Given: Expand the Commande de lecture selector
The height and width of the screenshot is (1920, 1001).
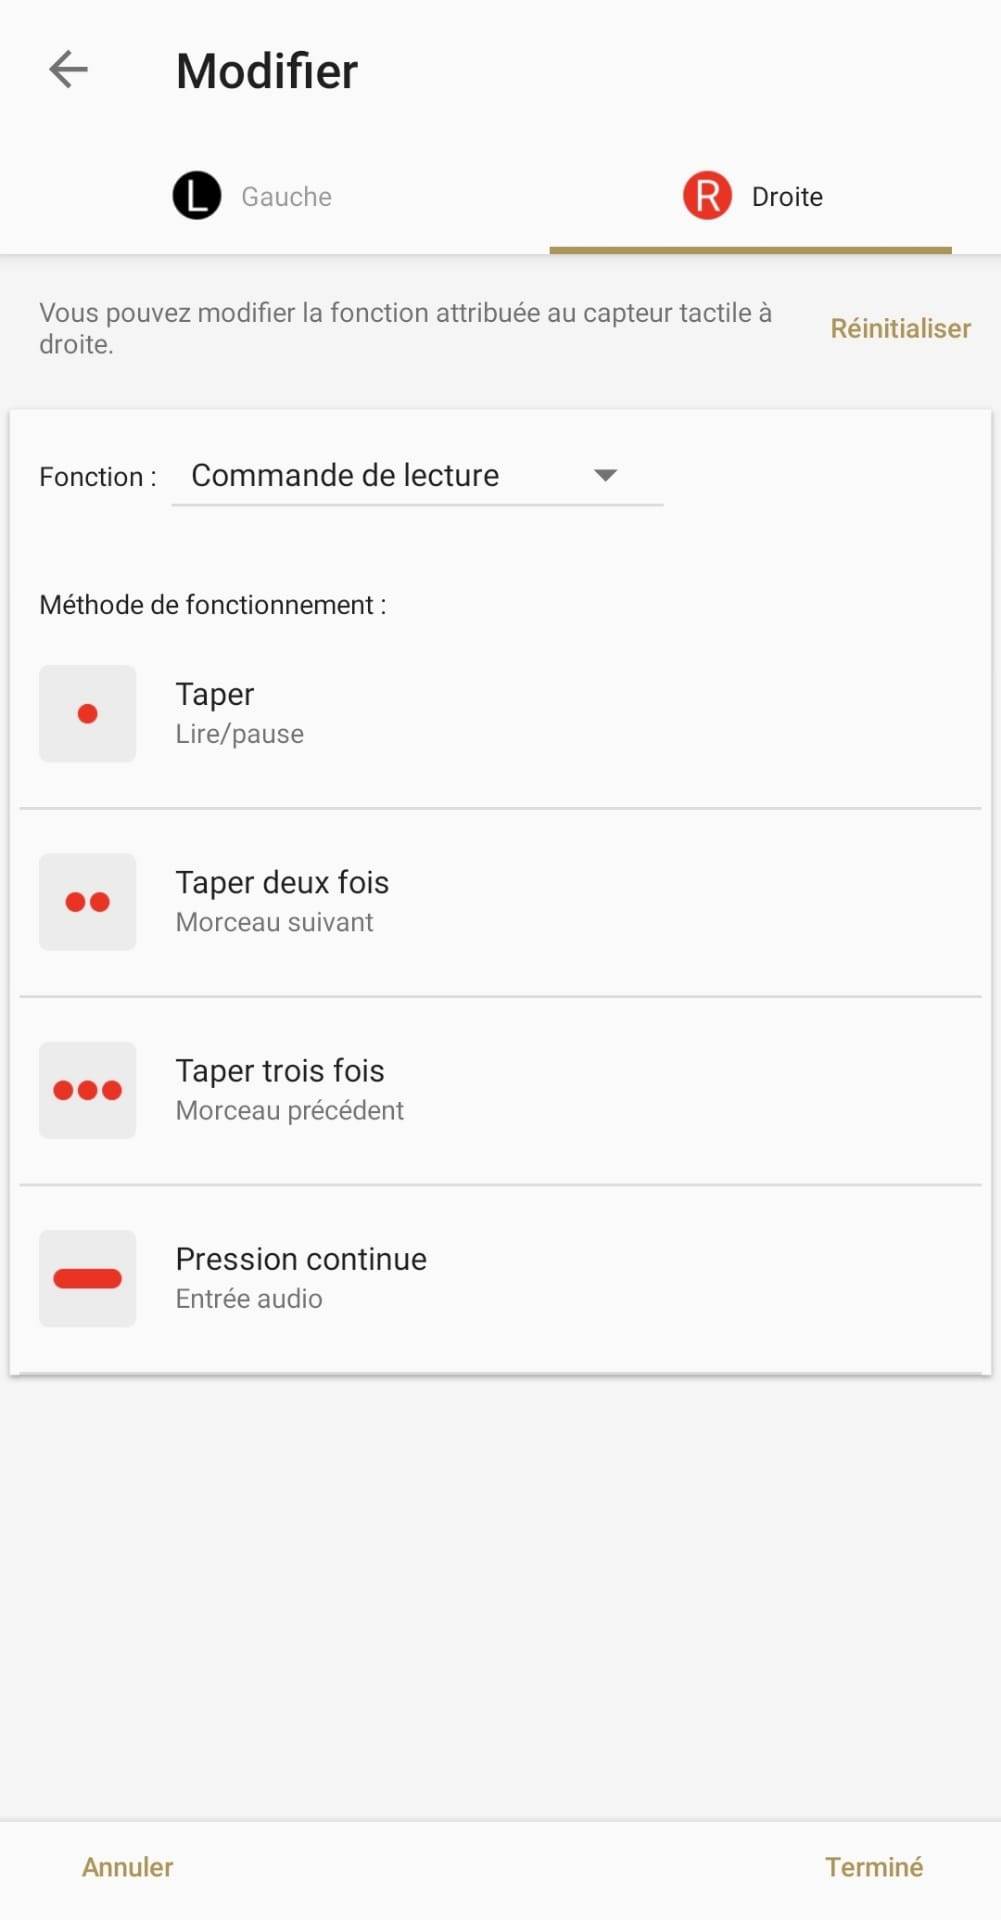Looking at the screenshot, I should (x=345, y=476).
